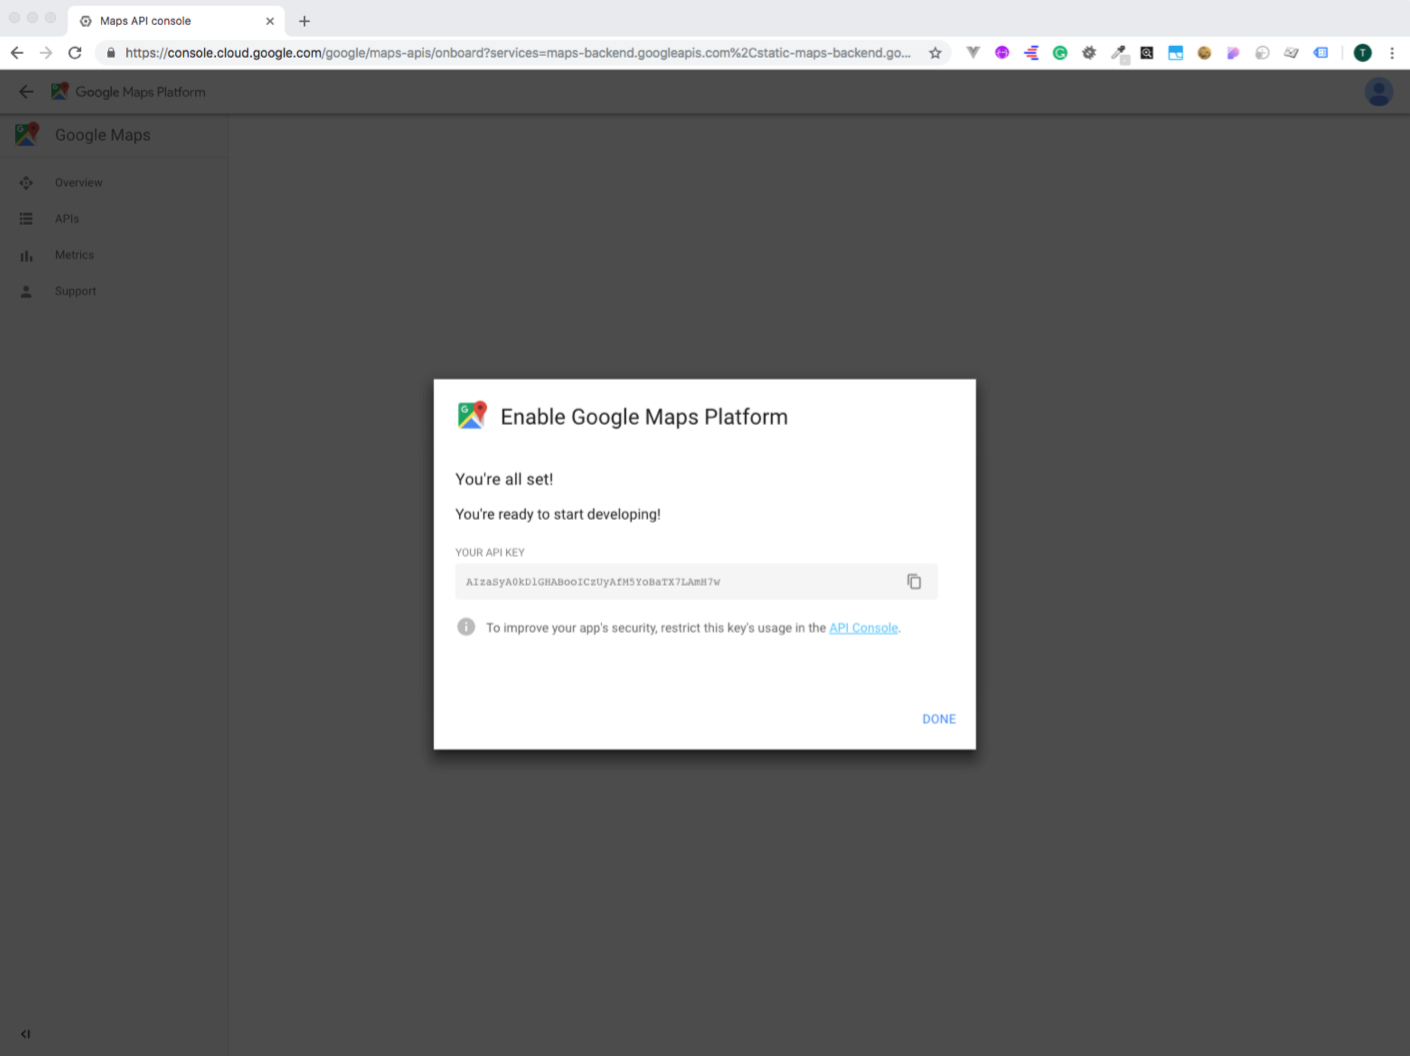Open the API Console link
This screenshot has width=1410, height=1056.
click(x=864, y=628)
